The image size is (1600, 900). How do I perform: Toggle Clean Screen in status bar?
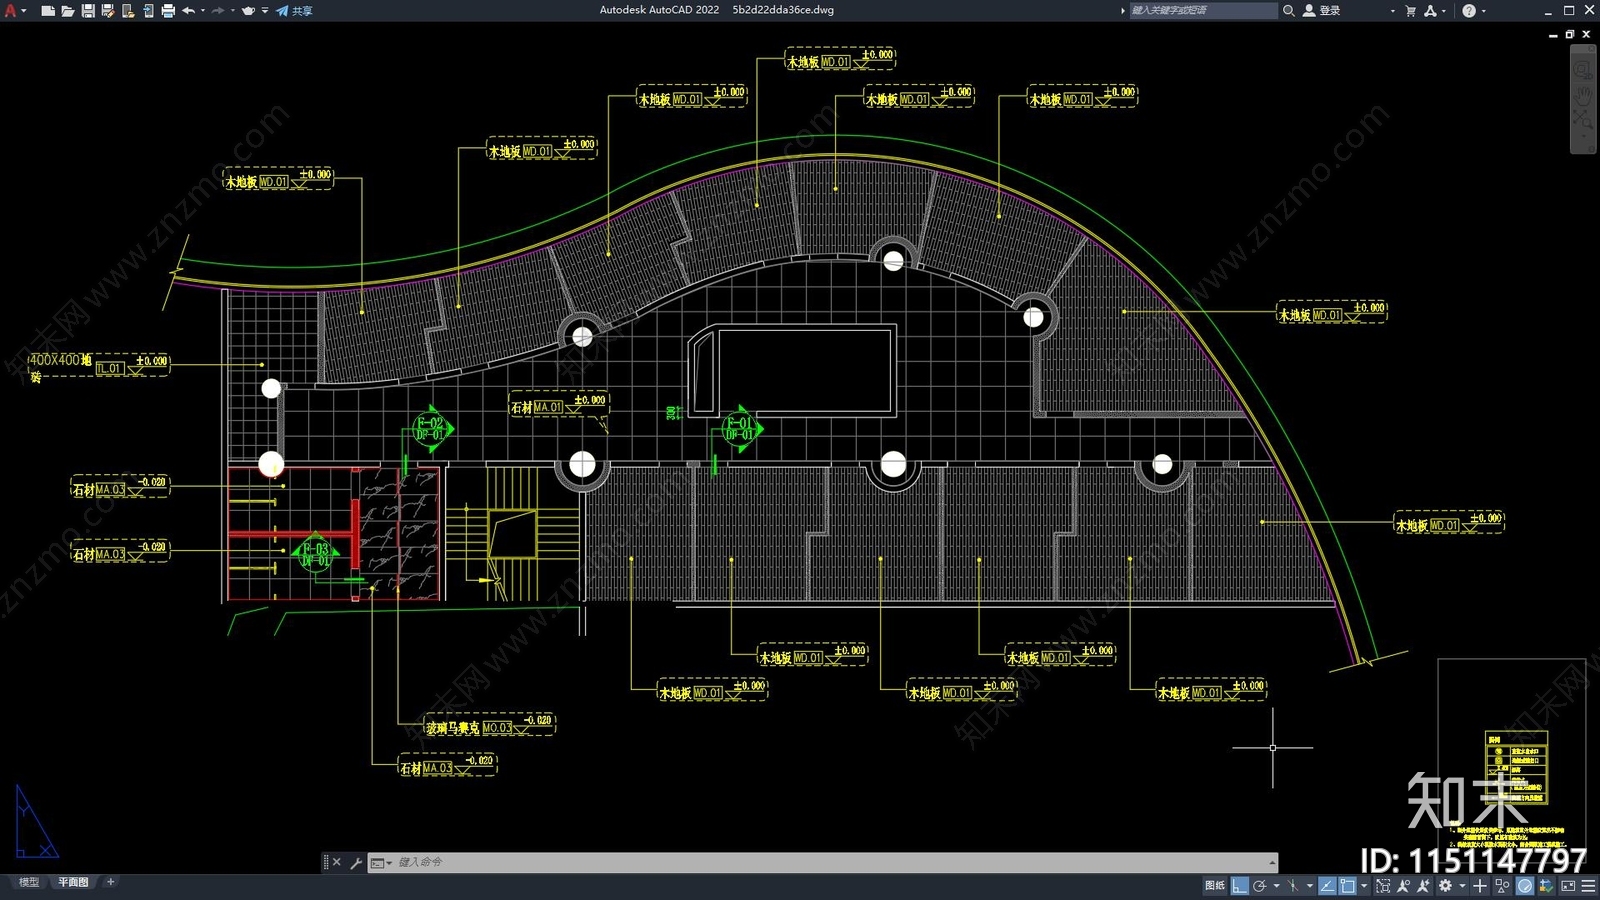point(1568,885)
